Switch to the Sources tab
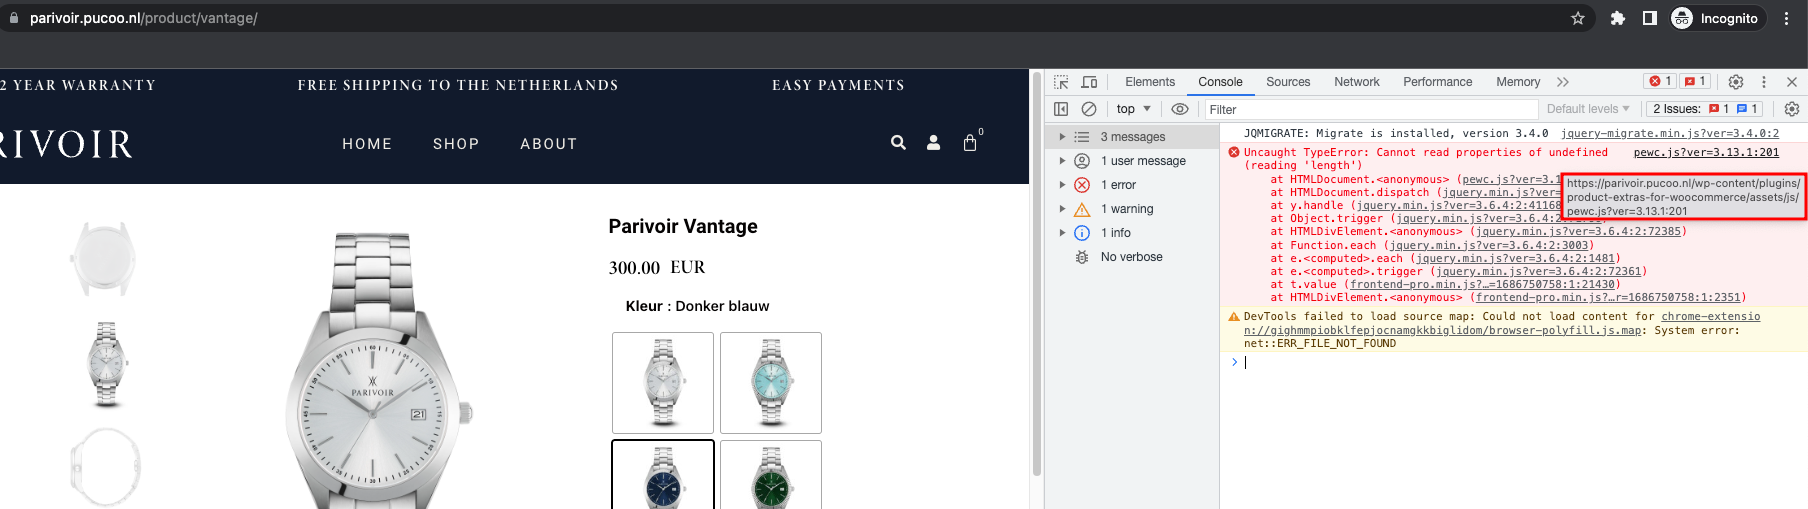The image size is (1808, 509). click(1288, 82)
